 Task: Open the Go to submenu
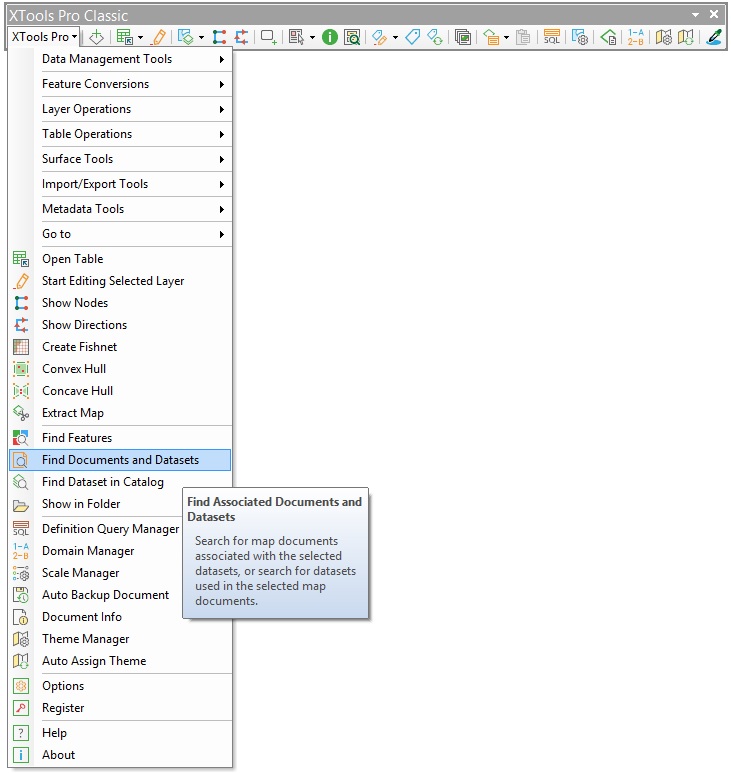coord(120,234)
